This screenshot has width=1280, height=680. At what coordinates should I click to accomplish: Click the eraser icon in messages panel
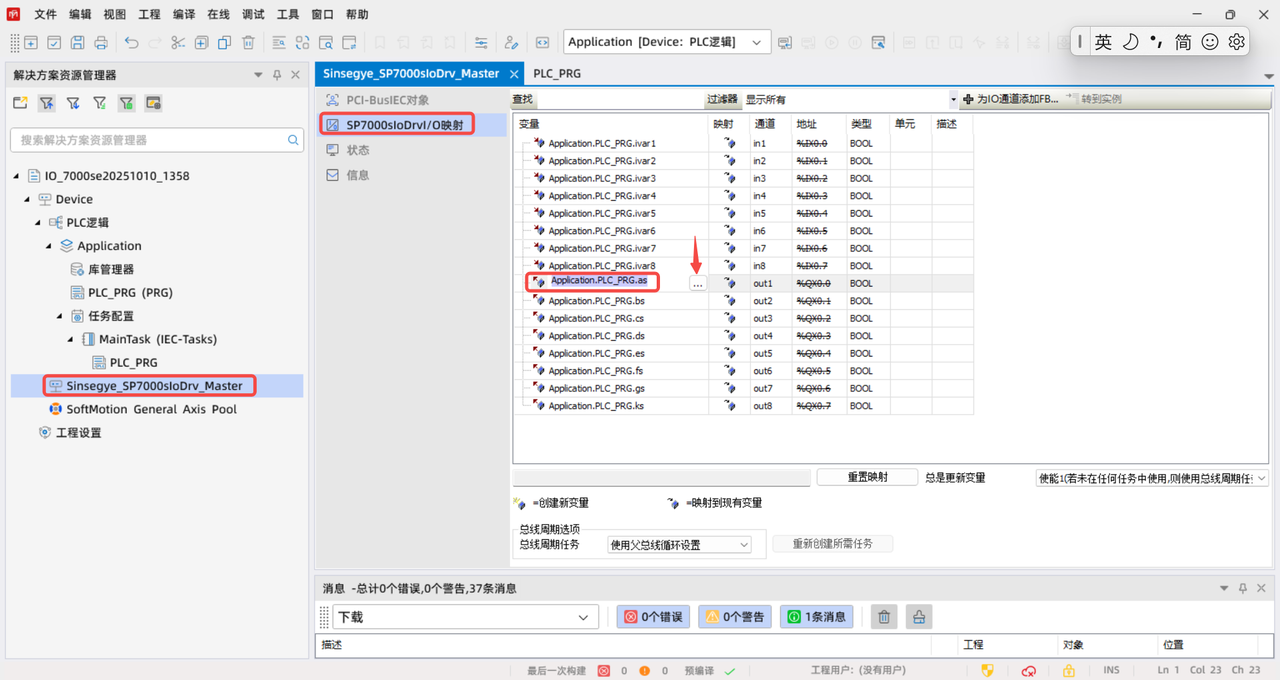[x=918, y=617]
